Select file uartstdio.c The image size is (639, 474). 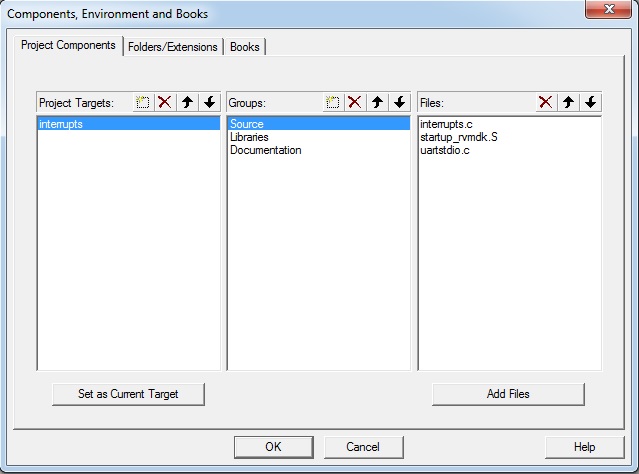click(509, 150)
